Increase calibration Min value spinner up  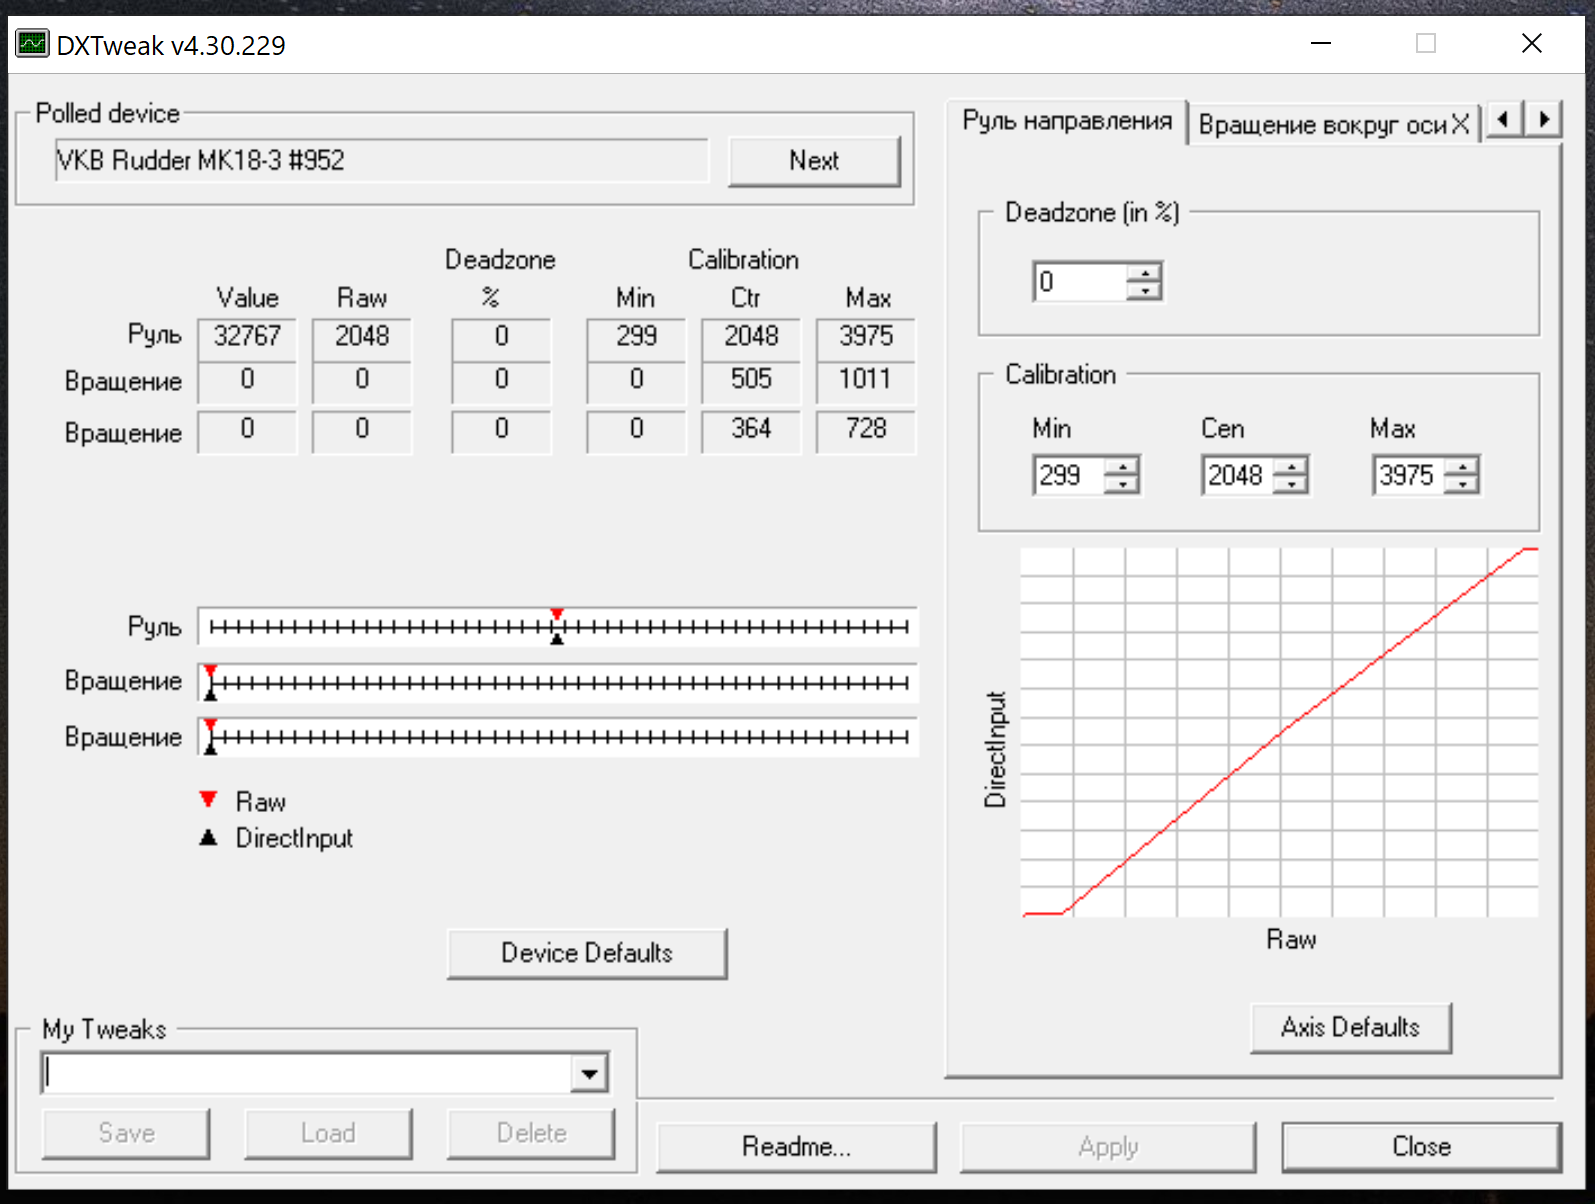pyautogui.click(x=1123, y=467)
